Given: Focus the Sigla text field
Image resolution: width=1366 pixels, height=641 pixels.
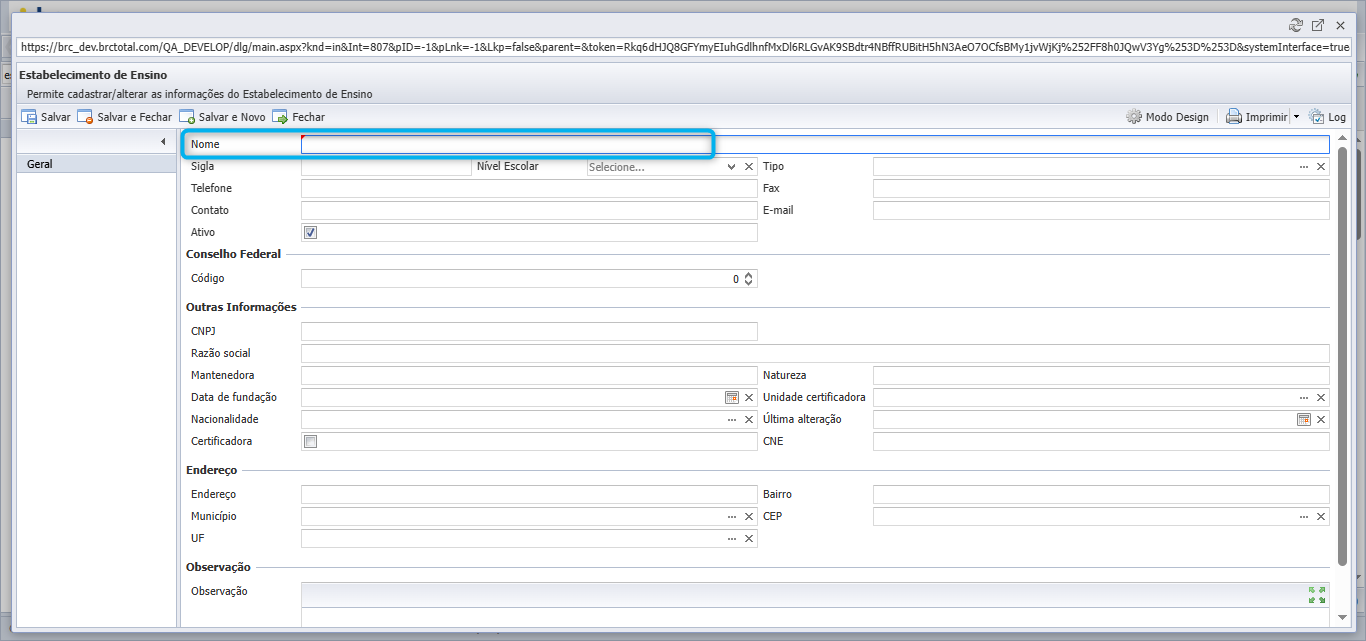Looking at the screenshot, I should 386,166.
